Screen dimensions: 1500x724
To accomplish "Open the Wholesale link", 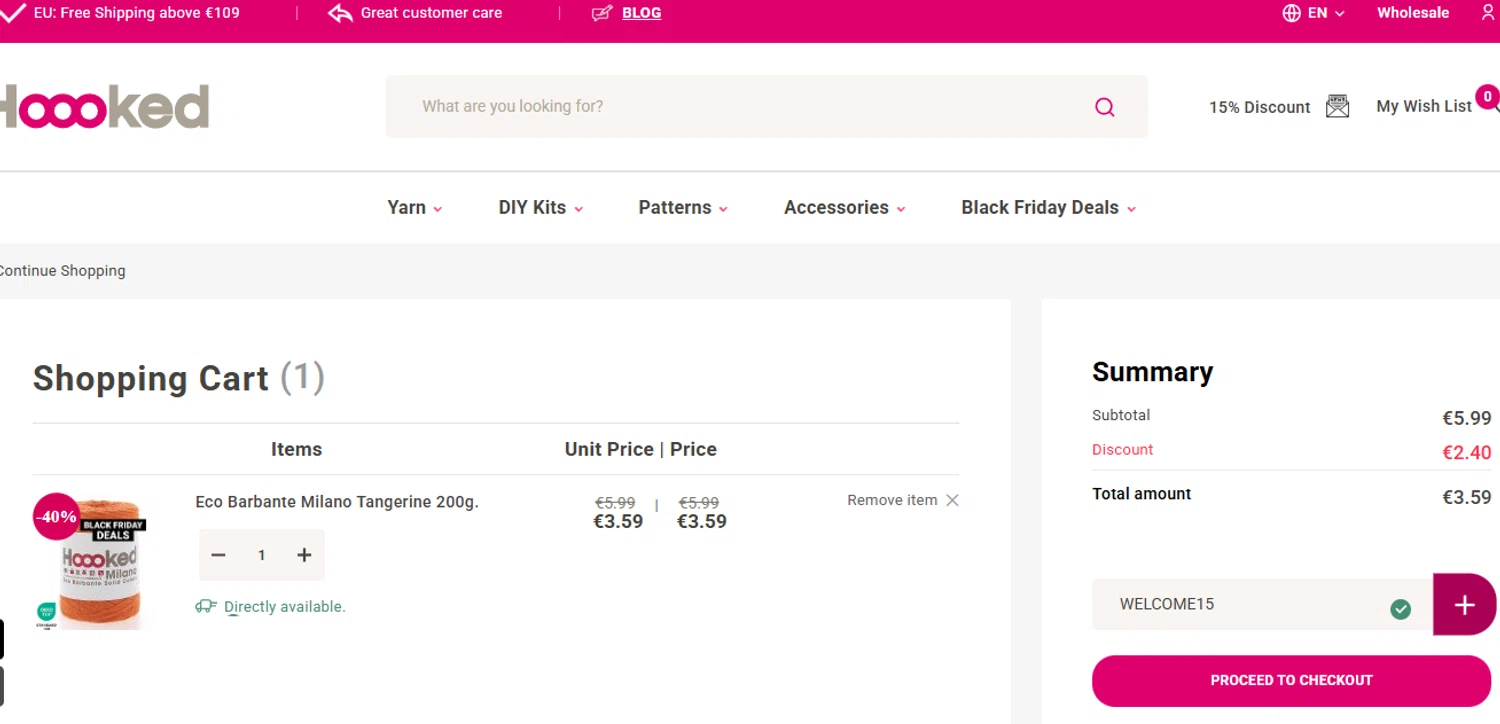I will click(x=1413, y=13).
